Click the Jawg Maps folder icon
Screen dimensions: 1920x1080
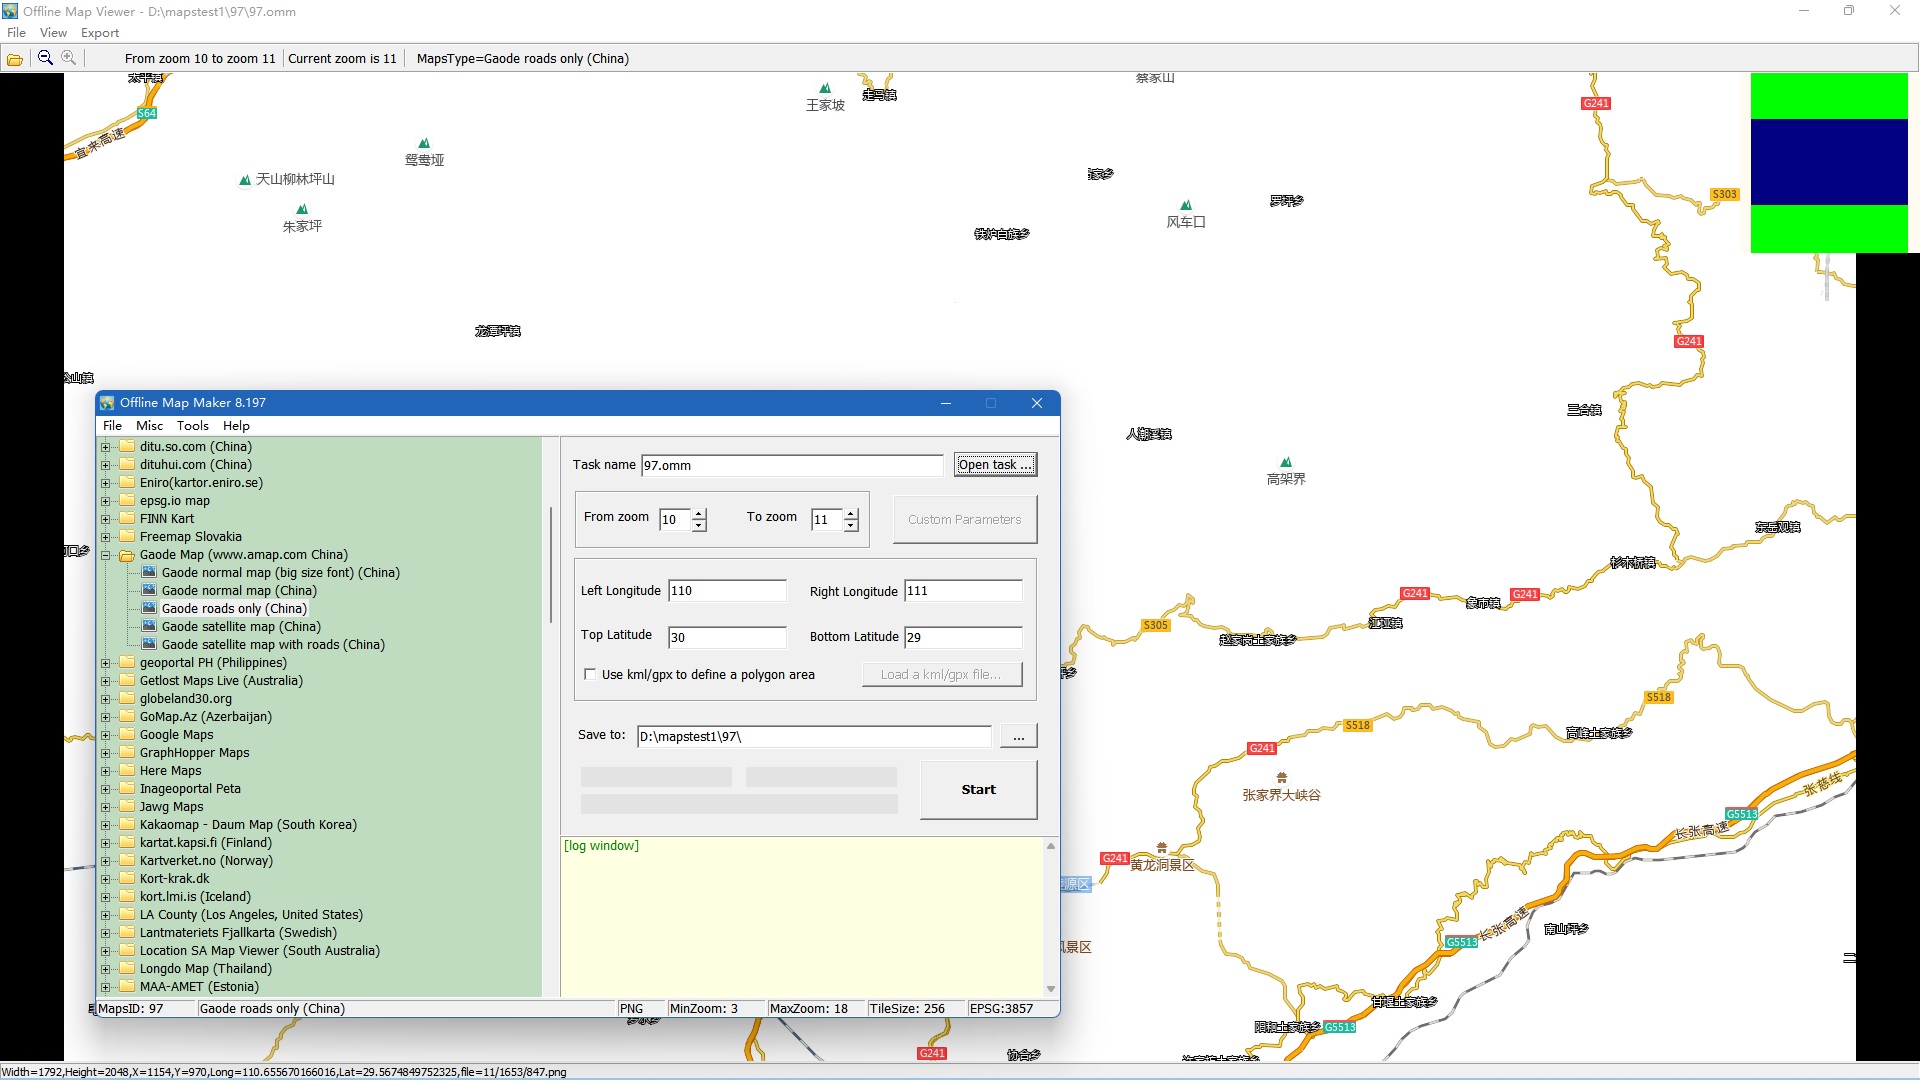tap(127, 807)
